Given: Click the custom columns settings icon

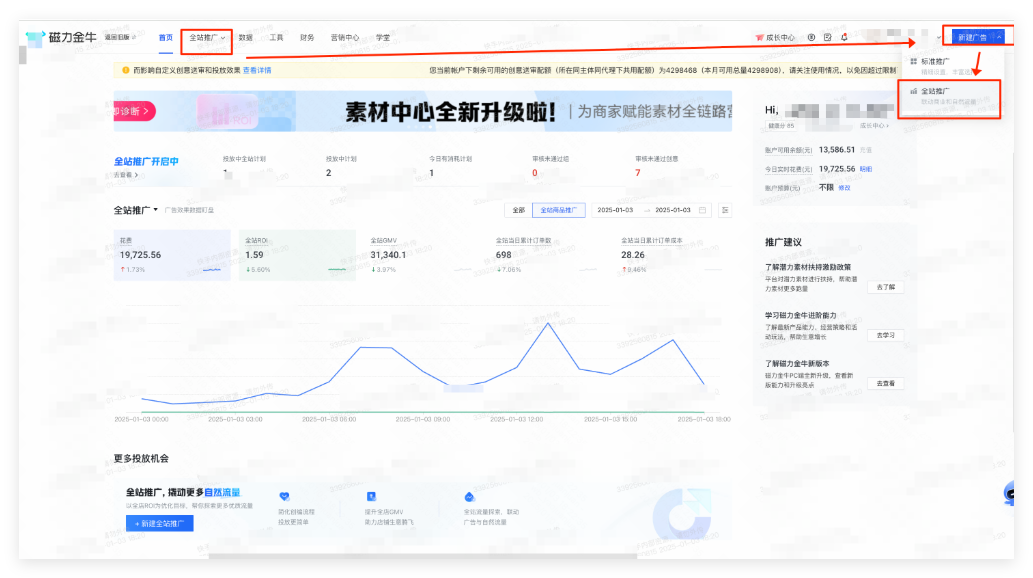Looking at the screenshot, I should (725, 210).
